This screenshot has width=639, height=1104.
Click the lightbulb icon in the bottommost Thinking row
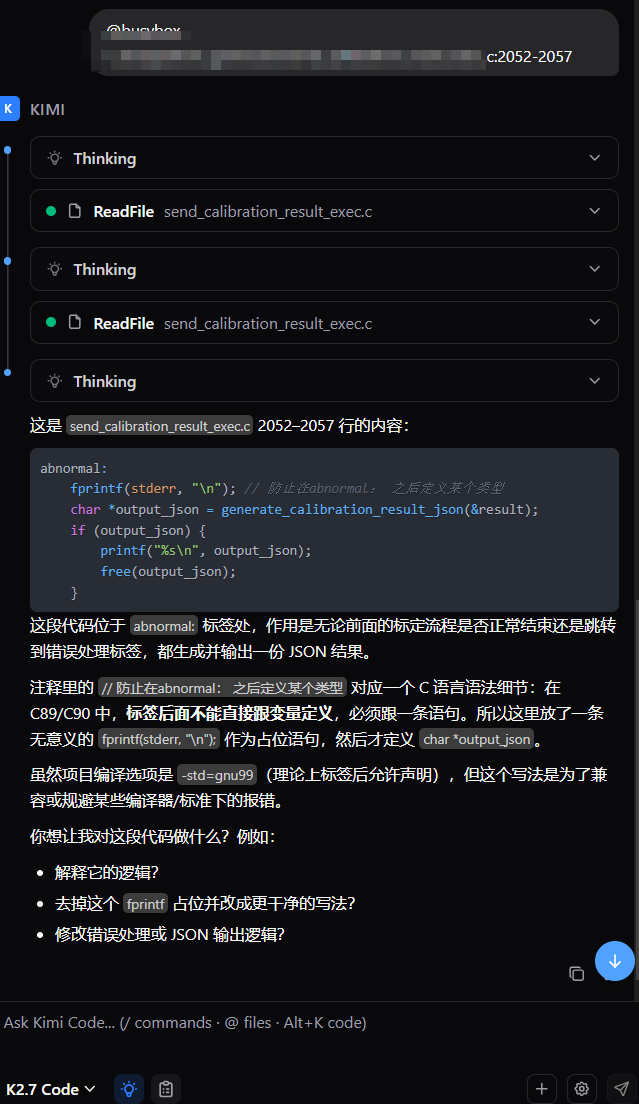click(55, 381)
